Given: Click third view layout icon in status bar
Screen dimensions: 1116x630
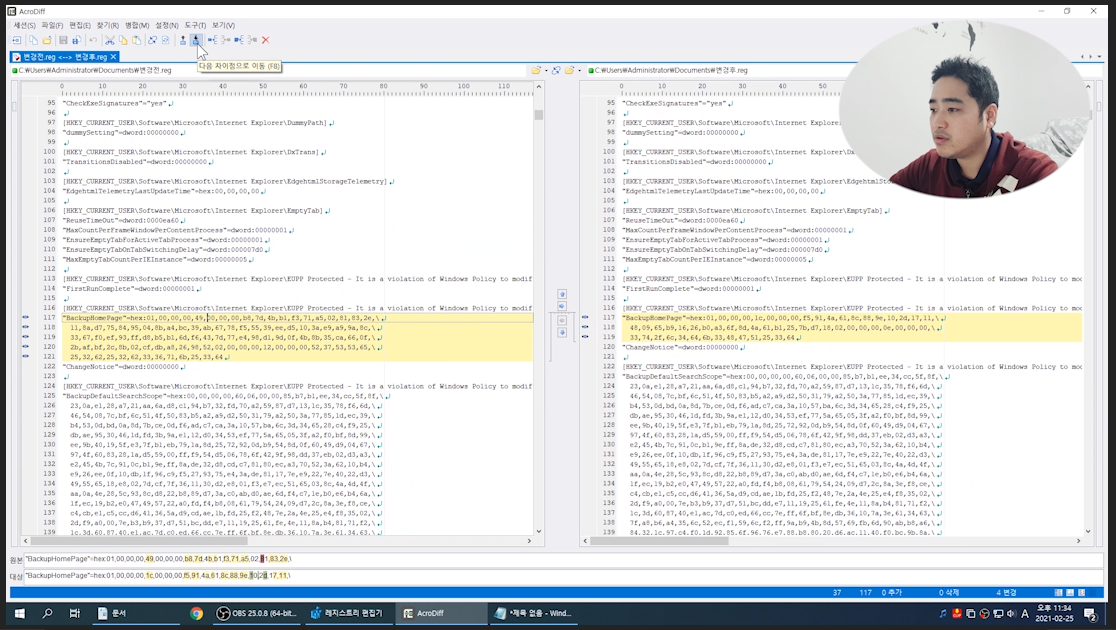Looking at the screenshot, I should pos(1082,592).
